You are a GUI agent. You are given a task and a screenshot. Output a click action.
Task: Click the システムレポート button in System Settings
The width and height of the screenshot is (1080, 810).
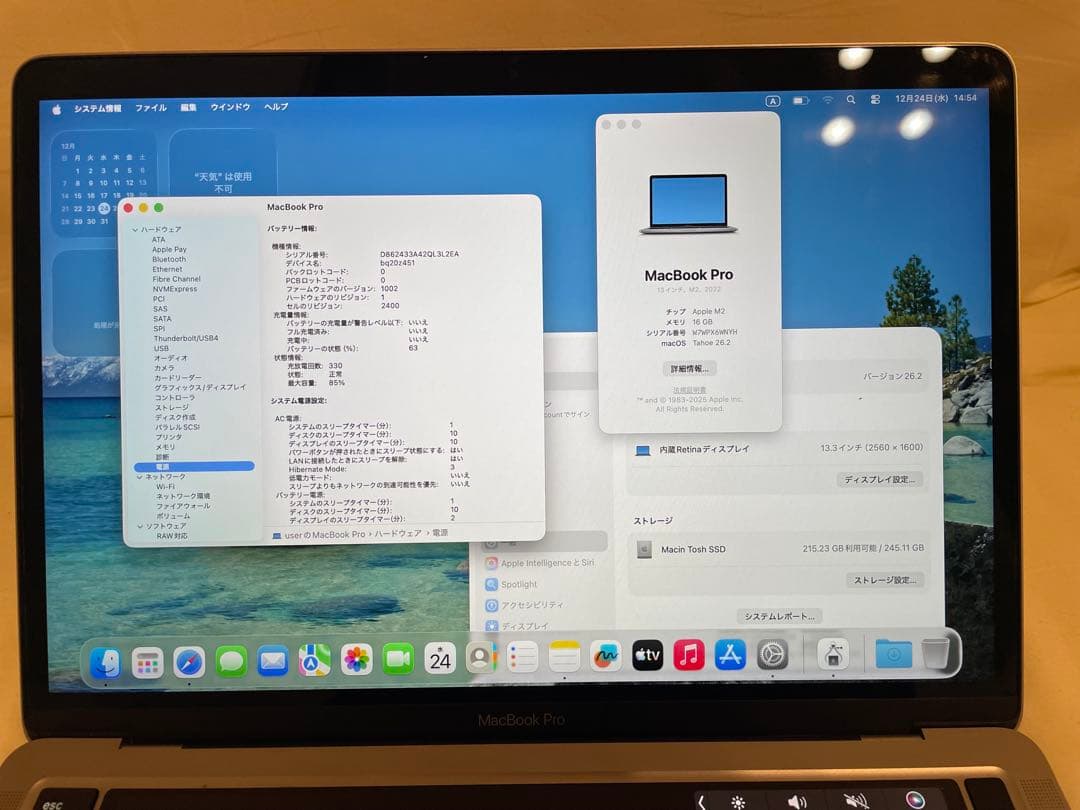pos(779,617)
